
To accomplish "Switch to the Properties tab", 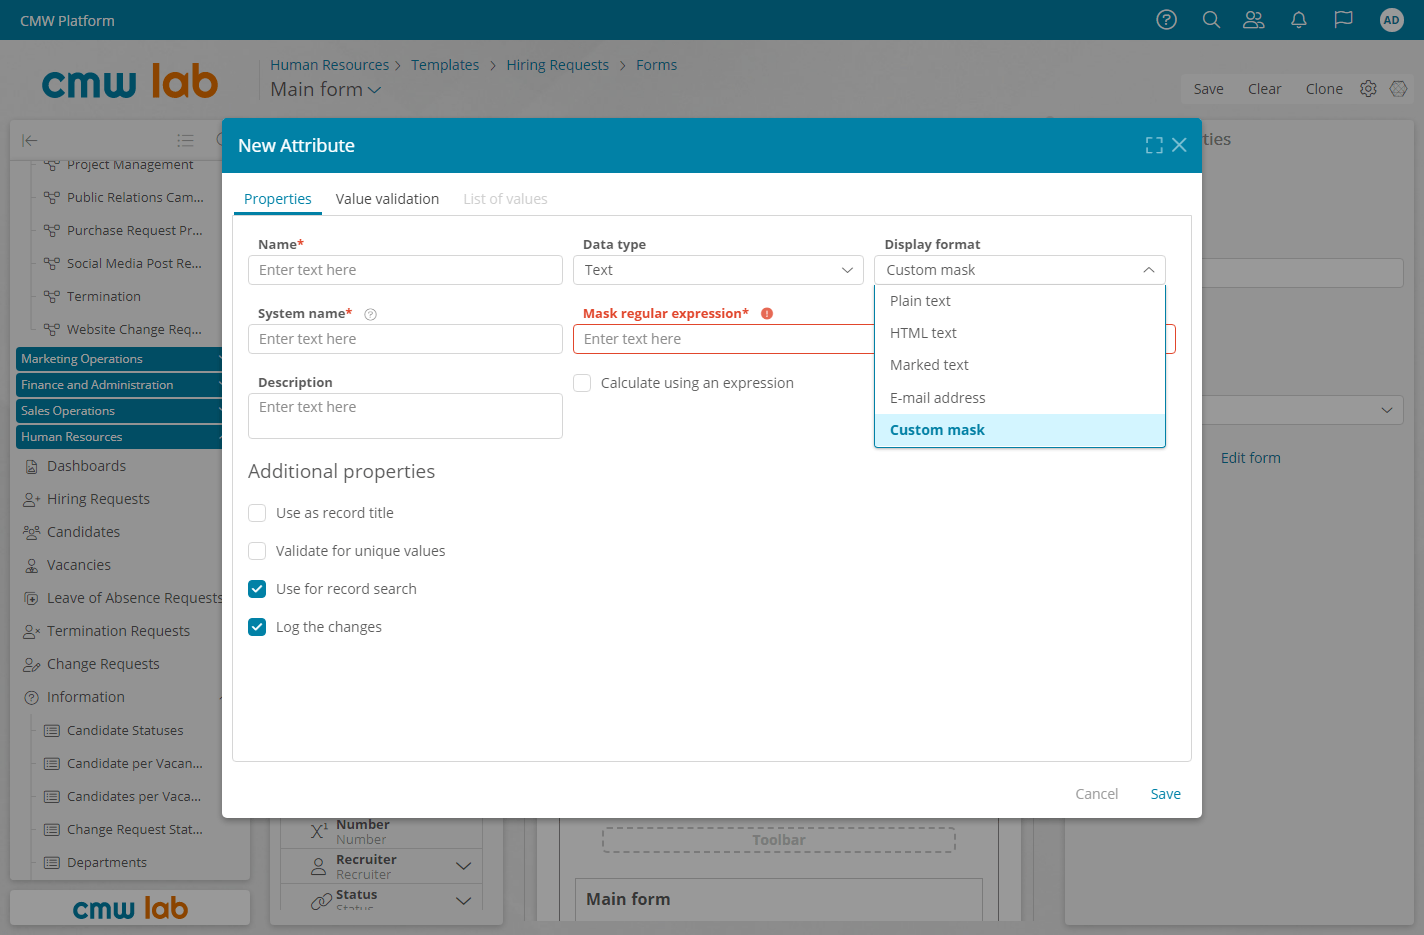I will pos(278,199).
